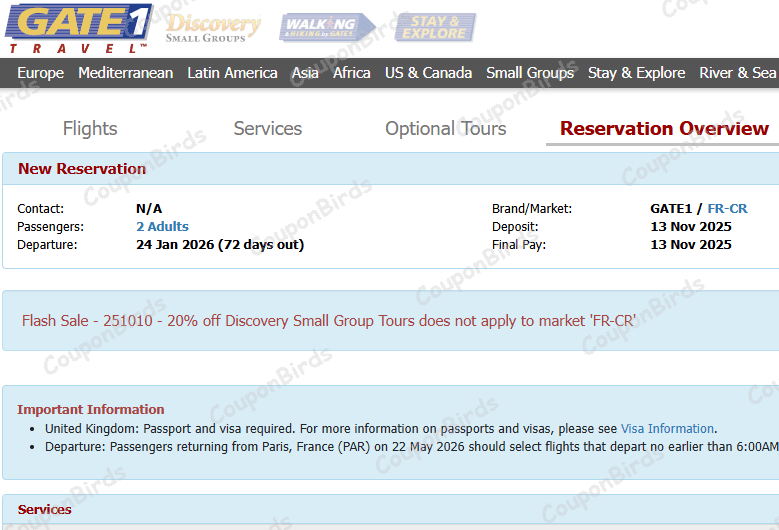Image resolution: width=779 pixels, height=530 pixels.
Task: Open the FR-CR market link
Action: point(727,209)
